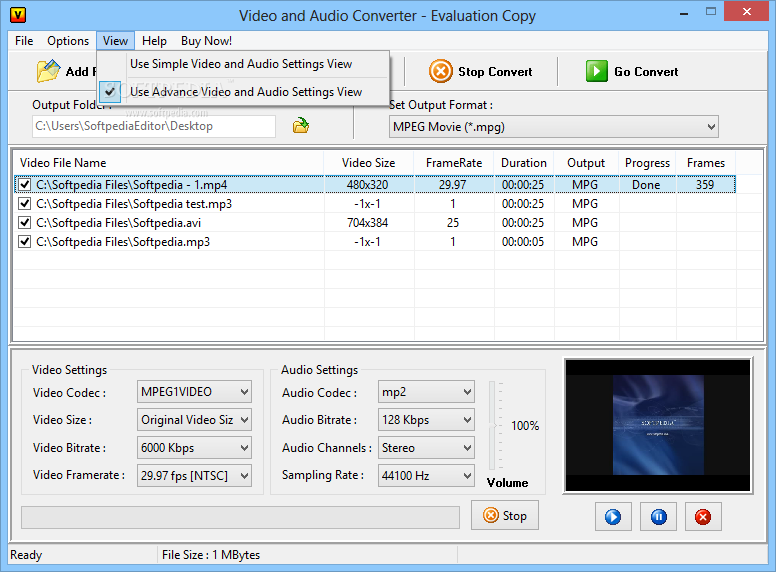This screenshot has width=776, height=572.
Task: Browse for the output folder
Action: (301, 126)
